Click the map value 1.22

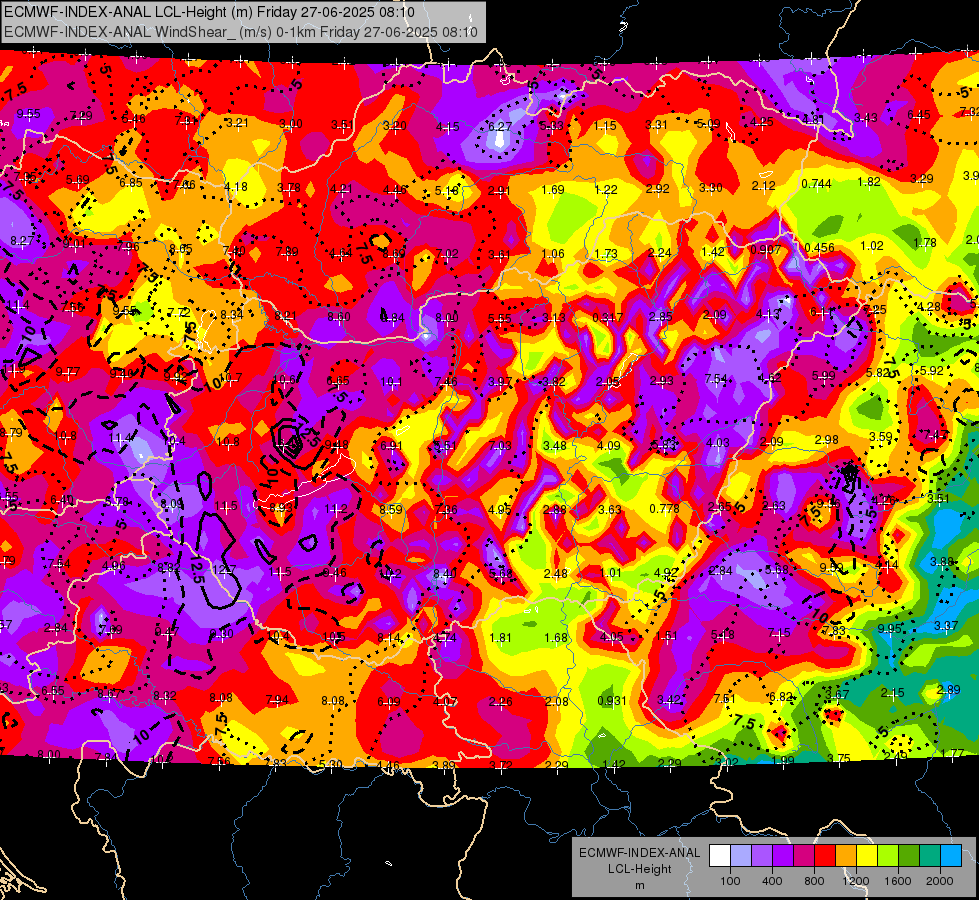point(606,189)
